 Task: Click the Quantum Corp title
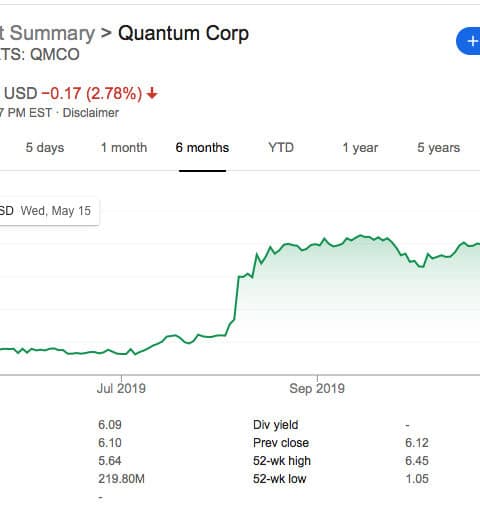click(184, 34)
